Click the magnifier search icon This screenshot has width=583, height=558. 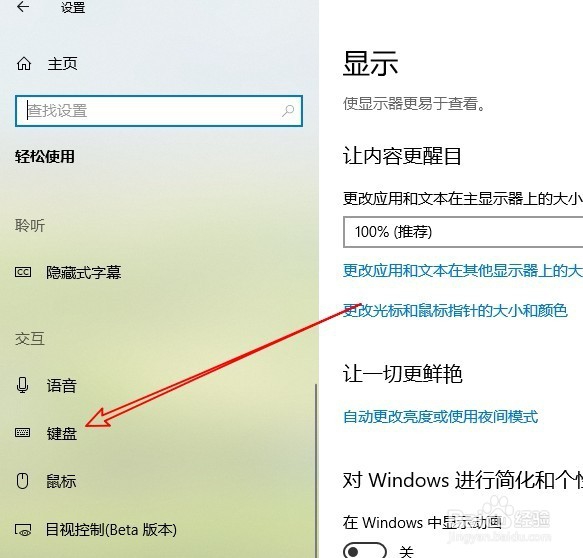(x=288, y=110)
